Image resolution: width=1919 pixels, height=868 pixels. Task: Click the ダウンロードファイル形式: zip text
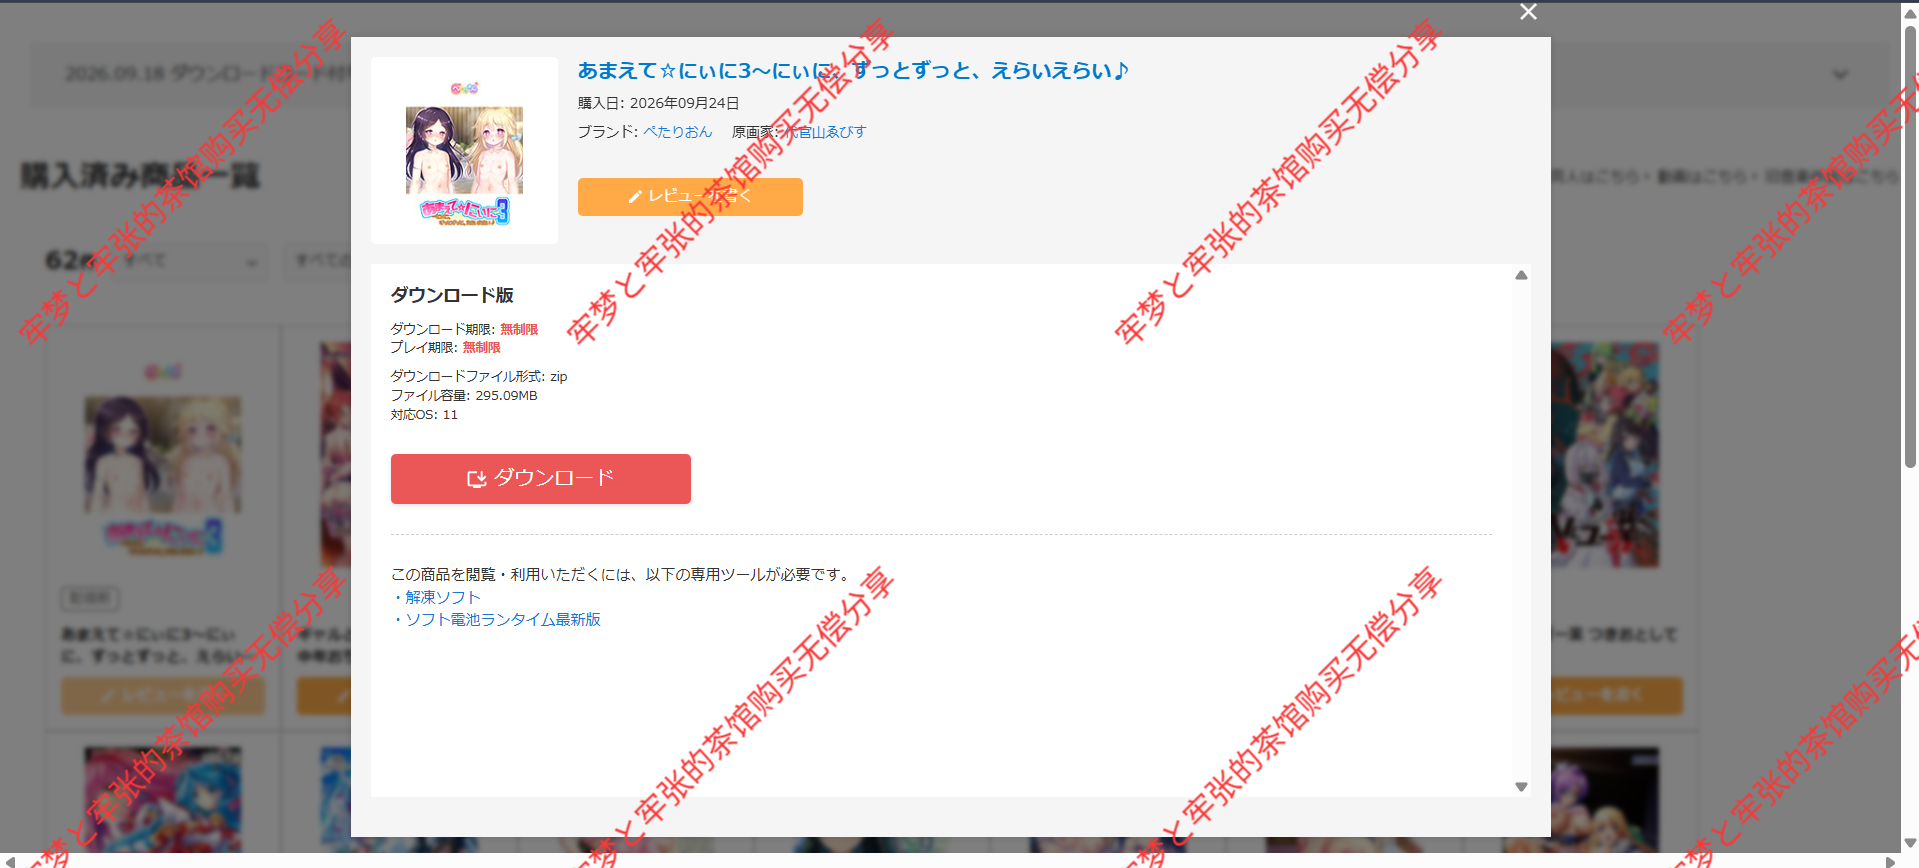pos(479,377)
